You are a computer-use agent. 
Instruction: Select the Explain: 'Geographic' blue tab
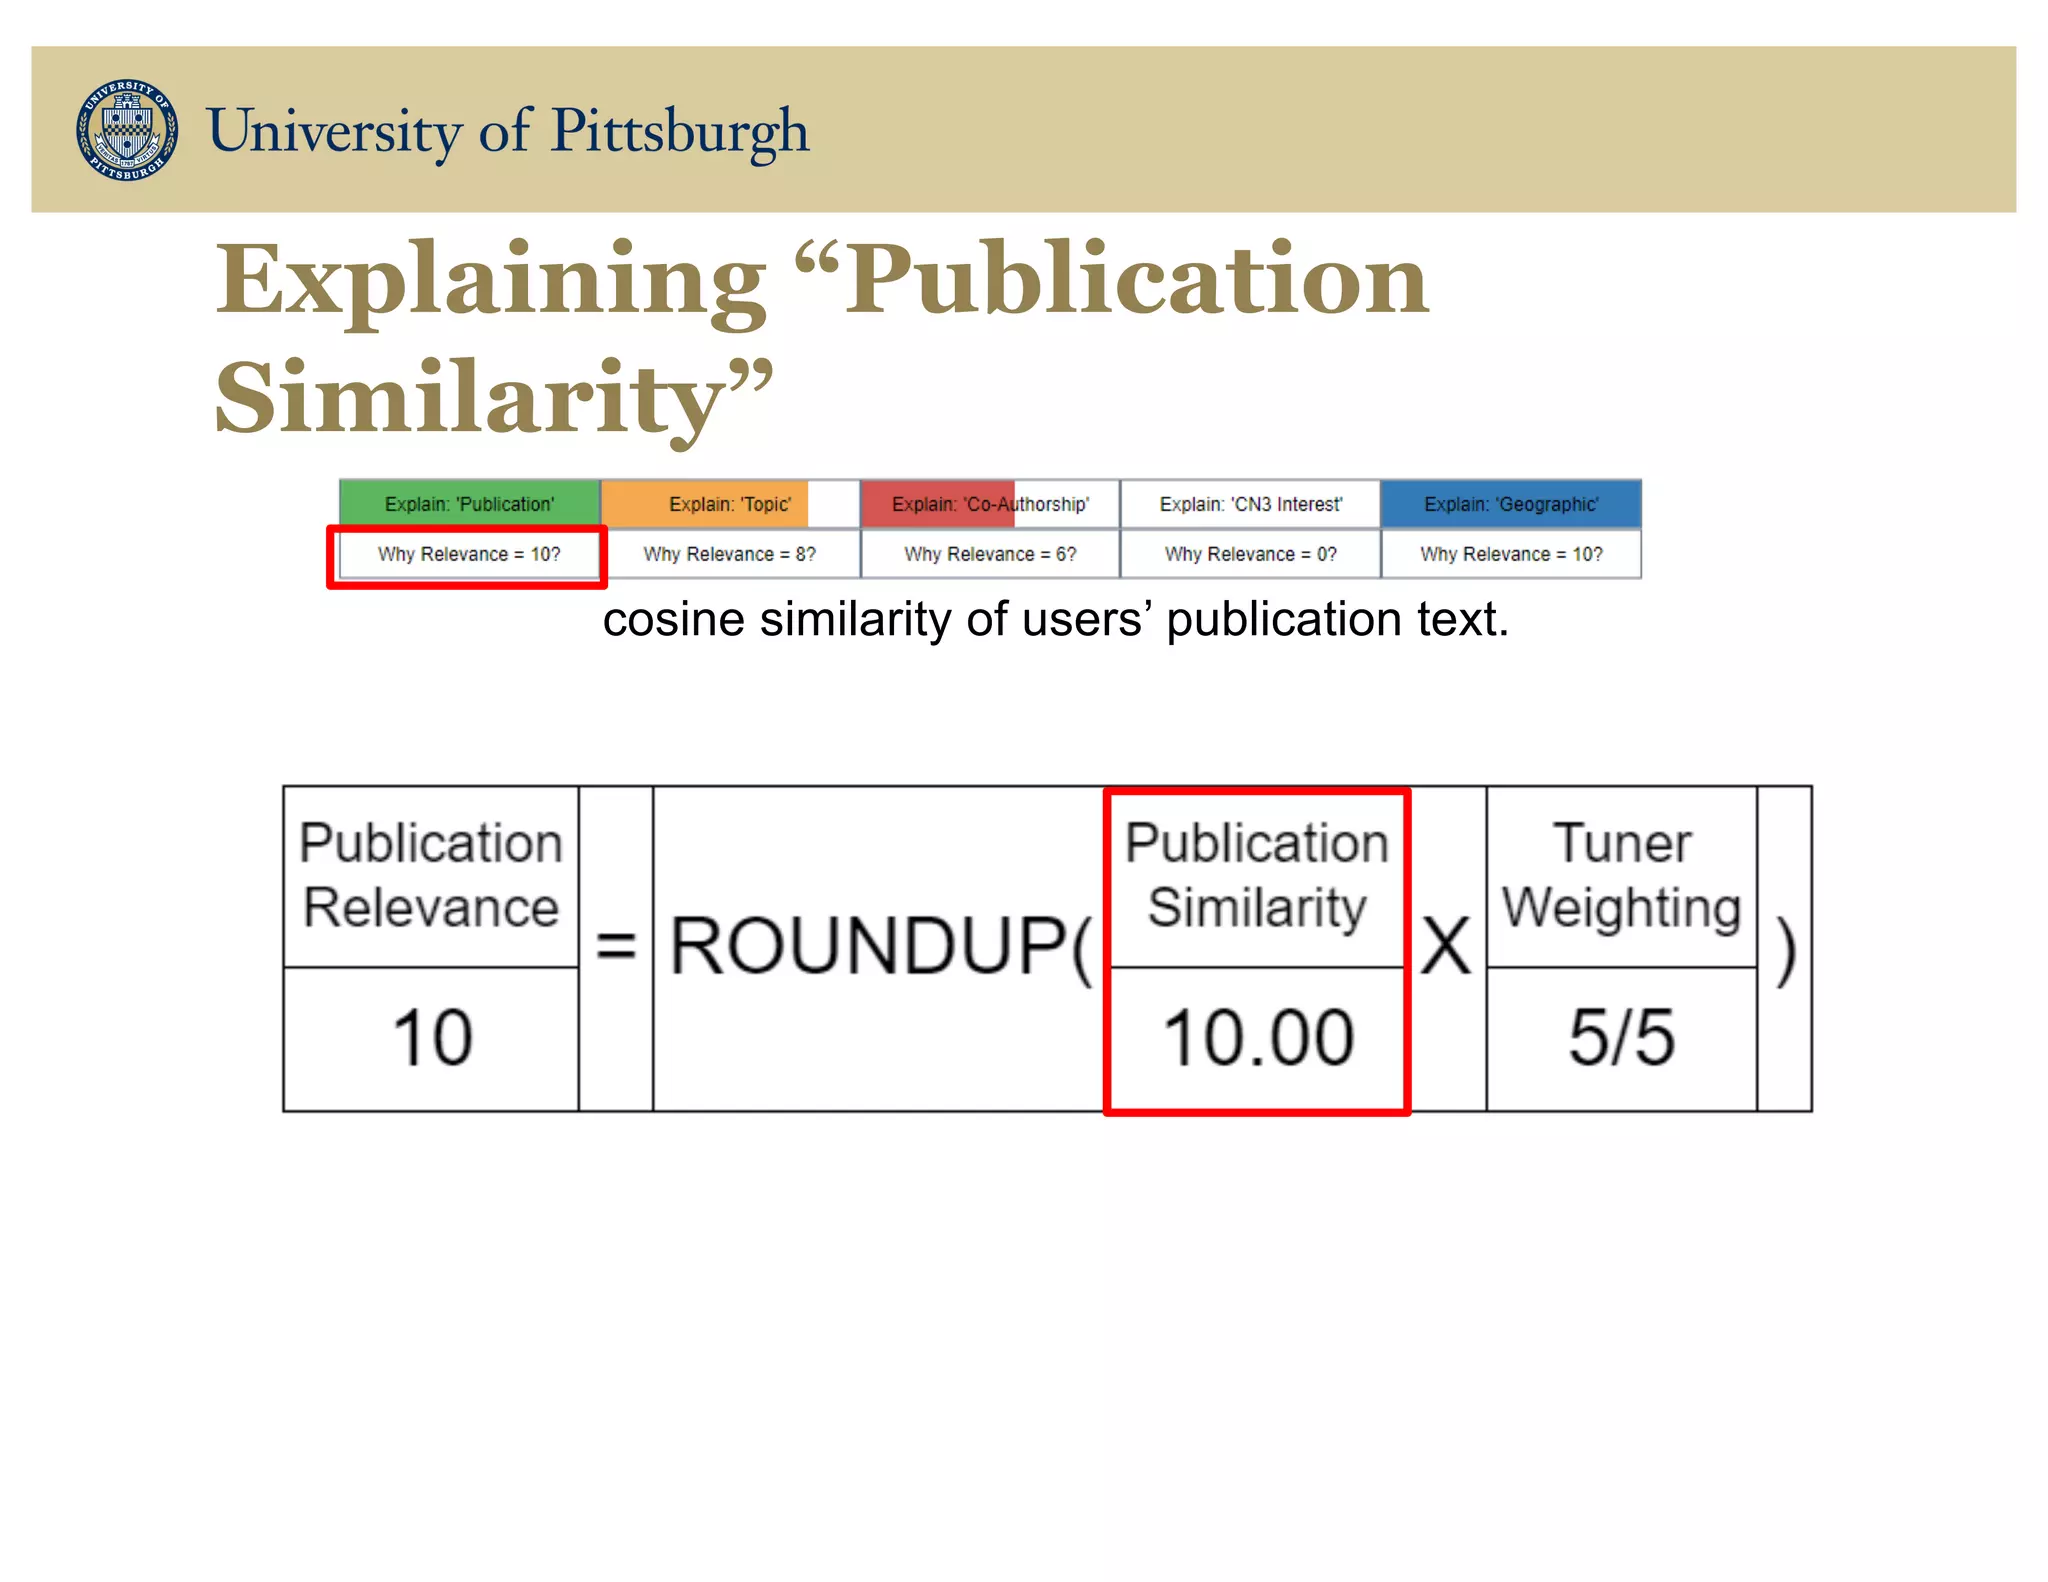point(1511,504)
